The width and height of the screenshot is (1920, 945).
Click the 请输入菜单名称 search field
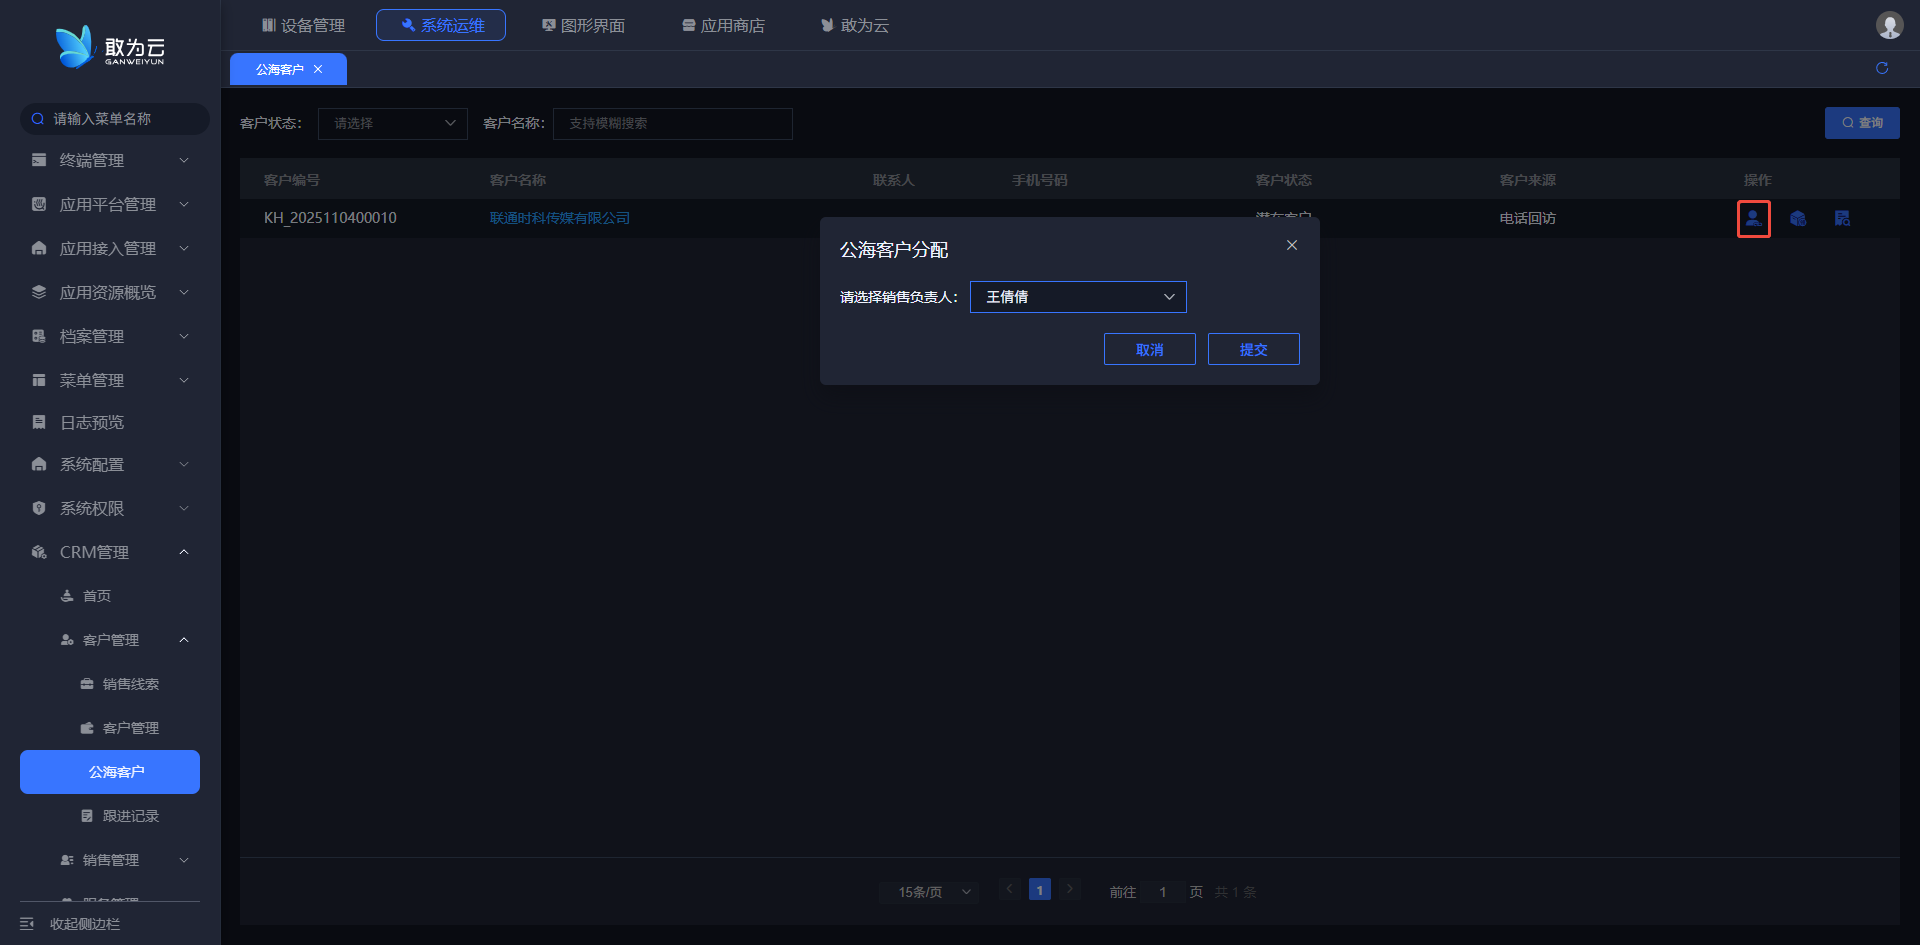tap(115, 119)
